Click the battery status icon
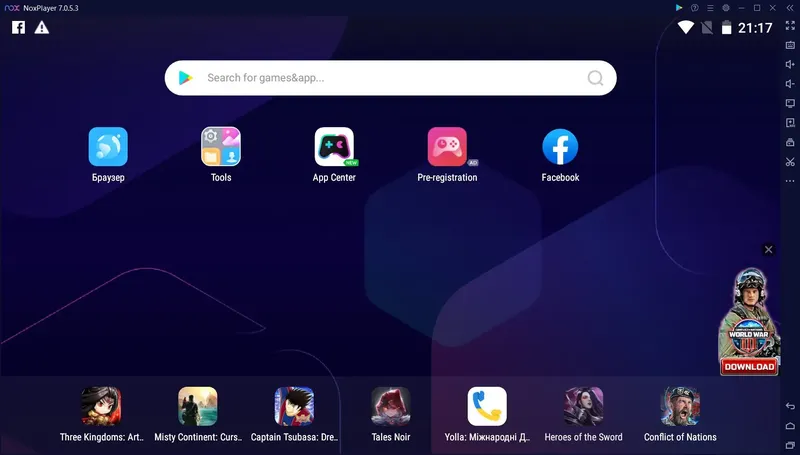Viewport: 800px width, 455px height. click(727, 28)
